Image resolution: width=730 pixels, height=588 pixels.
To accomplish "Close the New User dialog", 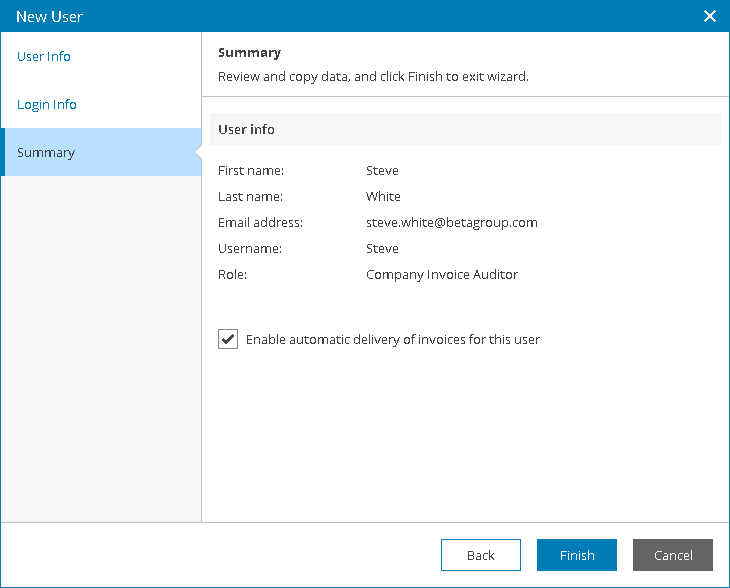I will [x=710, y=16].
